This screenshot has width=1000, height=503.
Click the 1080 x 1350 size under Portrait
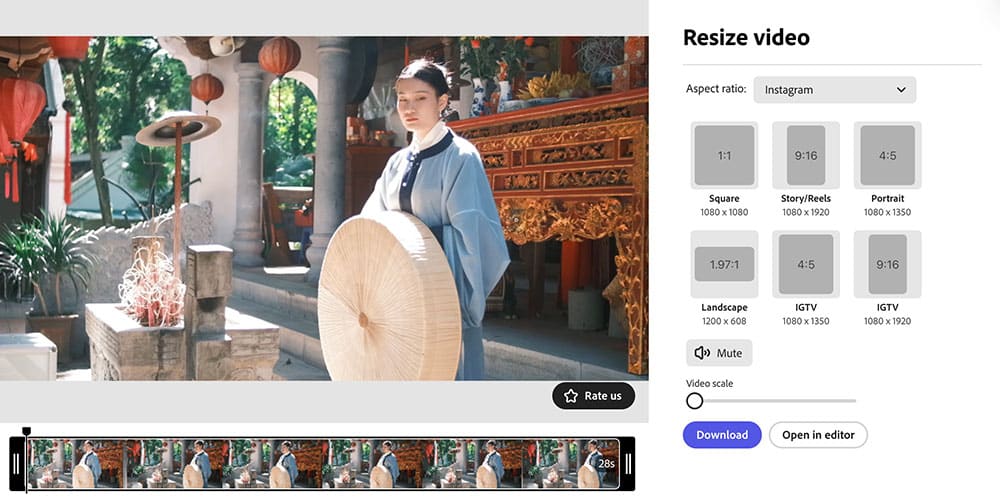(888, 212)
